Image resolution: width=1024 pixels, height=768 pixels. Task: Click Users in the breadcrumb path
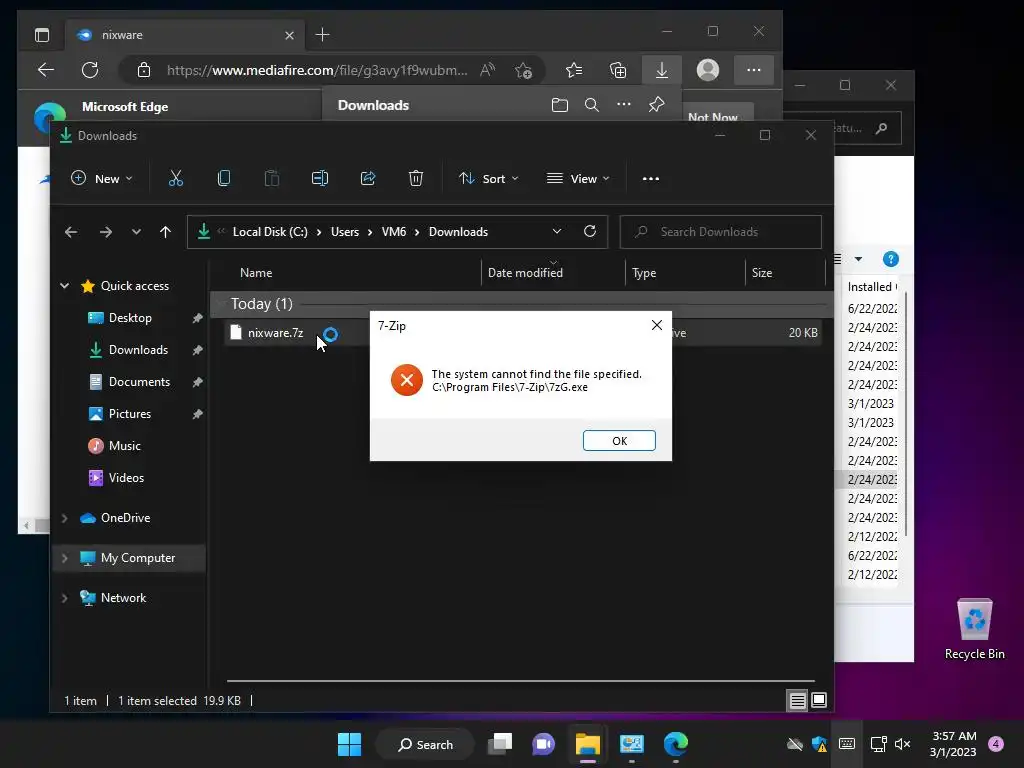tap(345, 232)
